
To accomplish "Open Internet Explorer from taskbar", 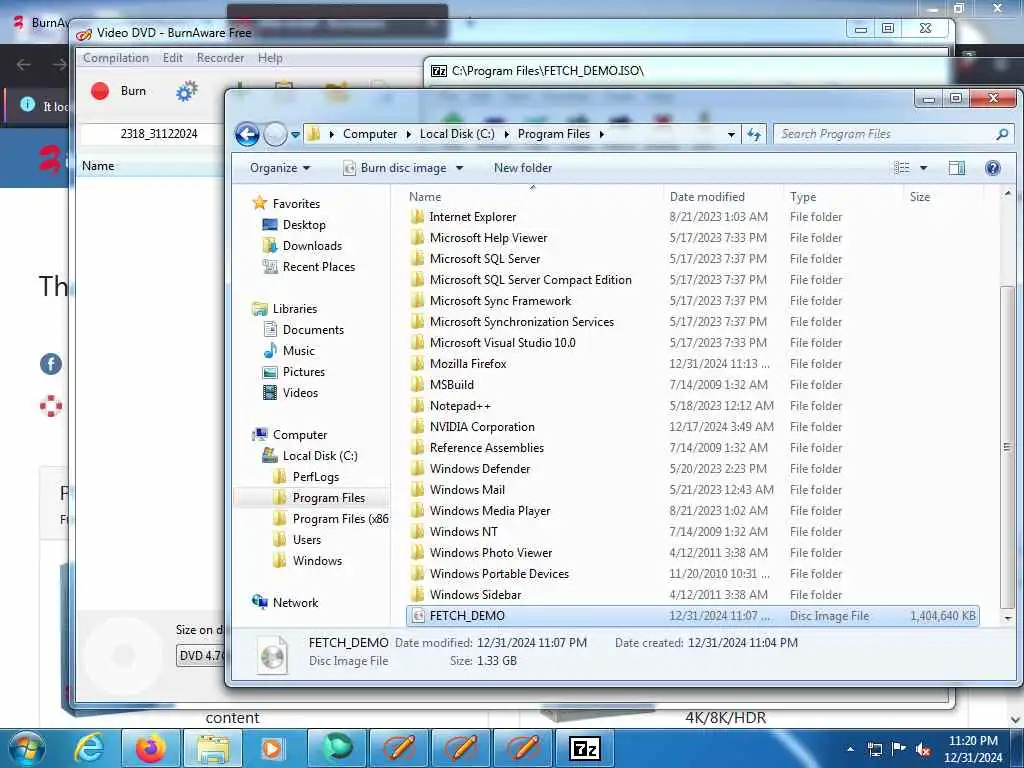I will (x=89, y=748).
